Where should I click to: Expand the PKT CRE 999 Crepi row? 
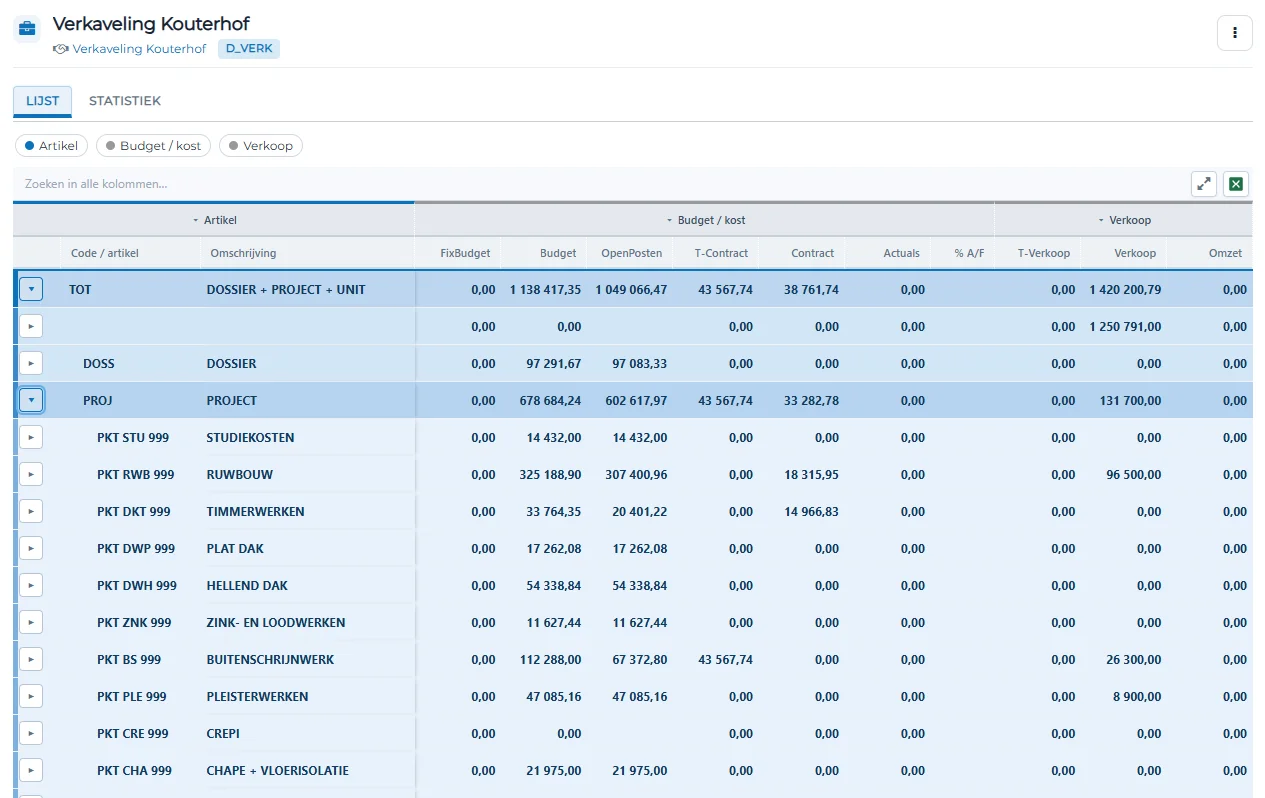click(31, 734)
